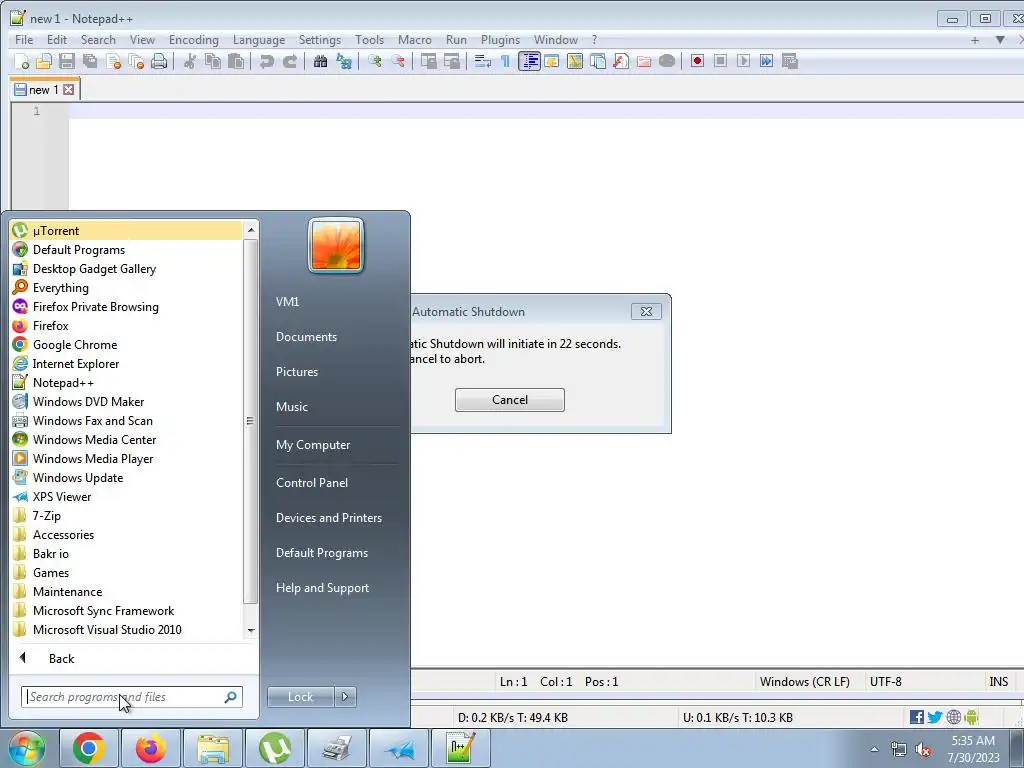
Task: Toggle Word Wrap in the toolbar
Action: point(483,61)
